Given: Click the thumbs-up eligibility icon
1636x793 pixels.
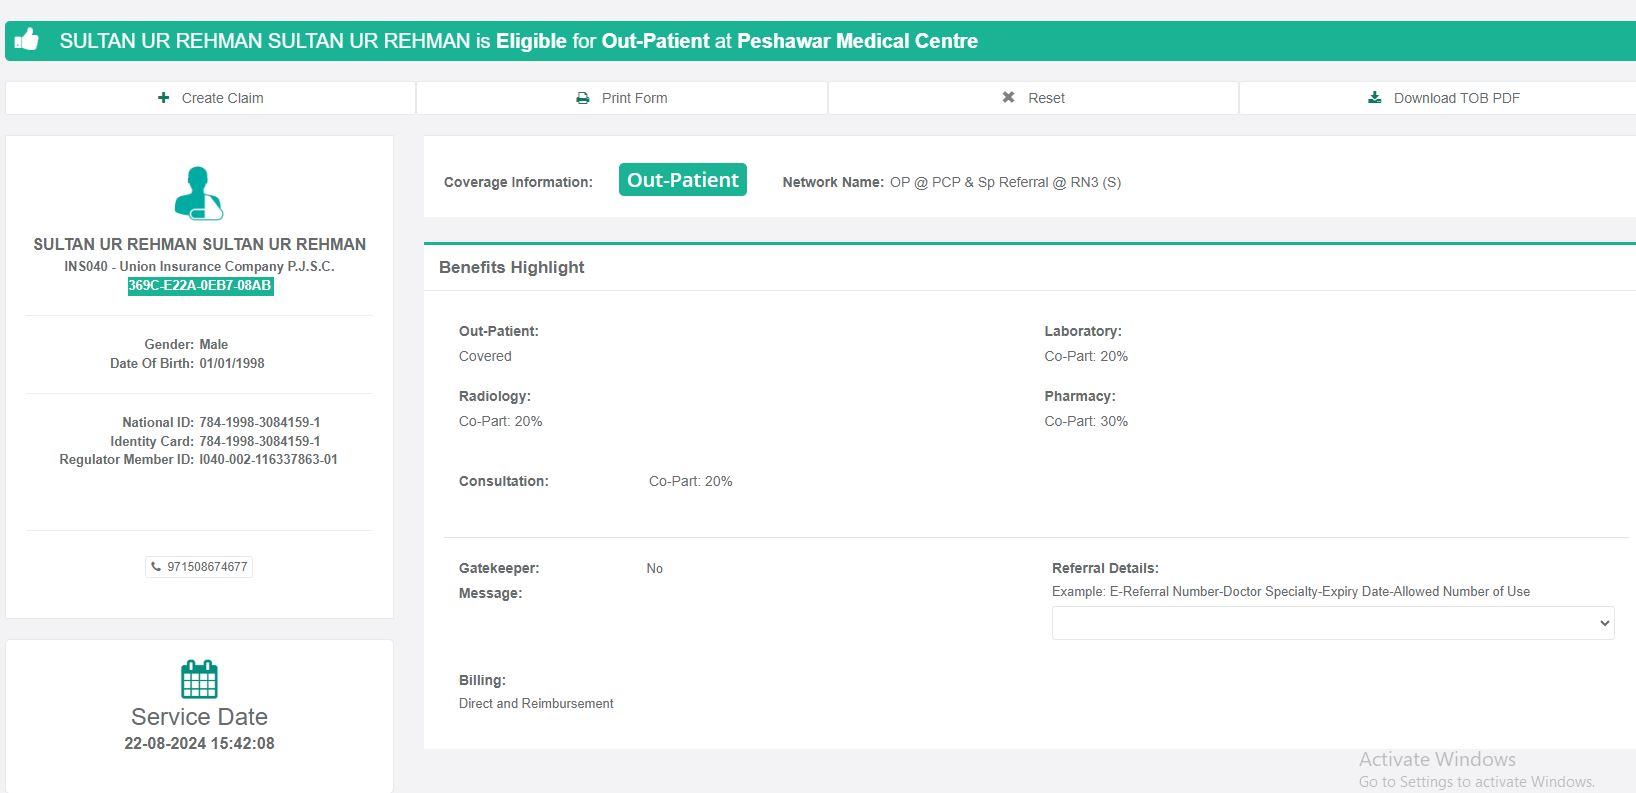Looking at the screenshot, I should [27, 40].
